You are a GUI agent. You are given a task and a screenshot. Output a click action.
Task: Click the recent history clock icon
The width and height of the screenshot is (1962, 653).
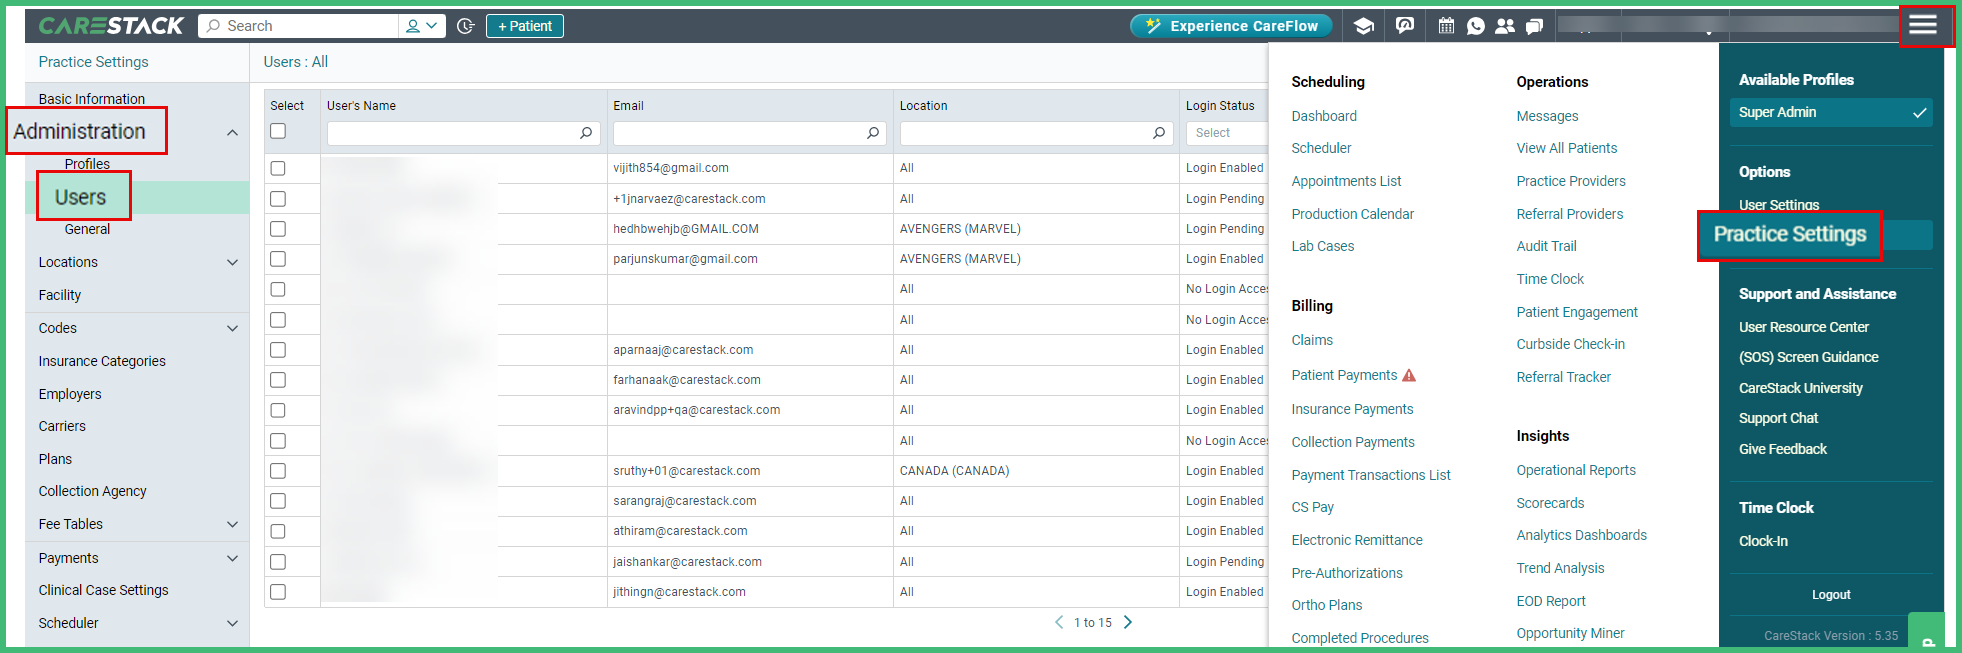pos(465,26)
